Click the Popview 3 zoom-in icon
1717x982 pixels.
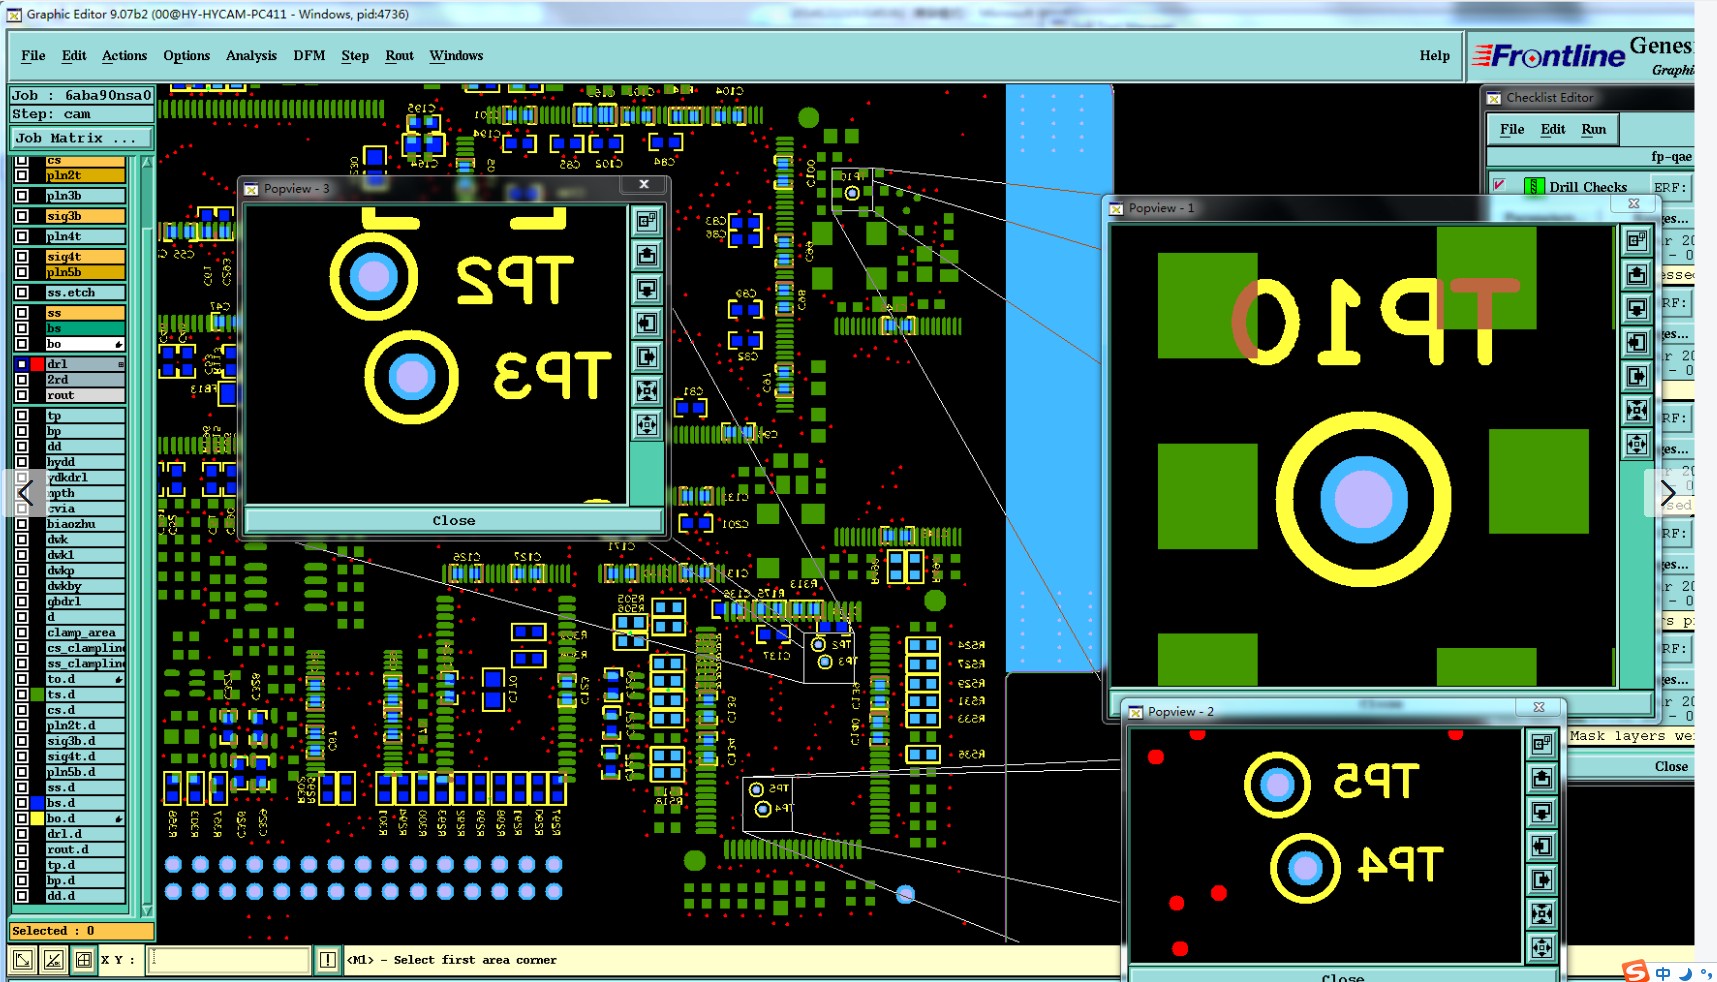(647, 391)
